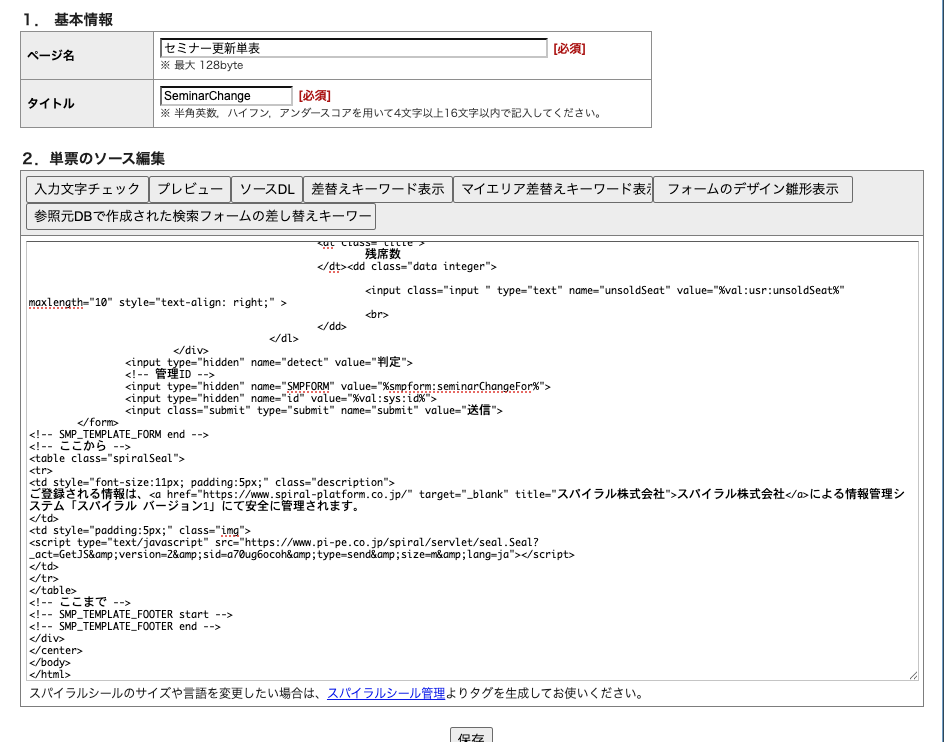
Task: Click the </dt><dd class="data integer"> line
Action: 407,266
